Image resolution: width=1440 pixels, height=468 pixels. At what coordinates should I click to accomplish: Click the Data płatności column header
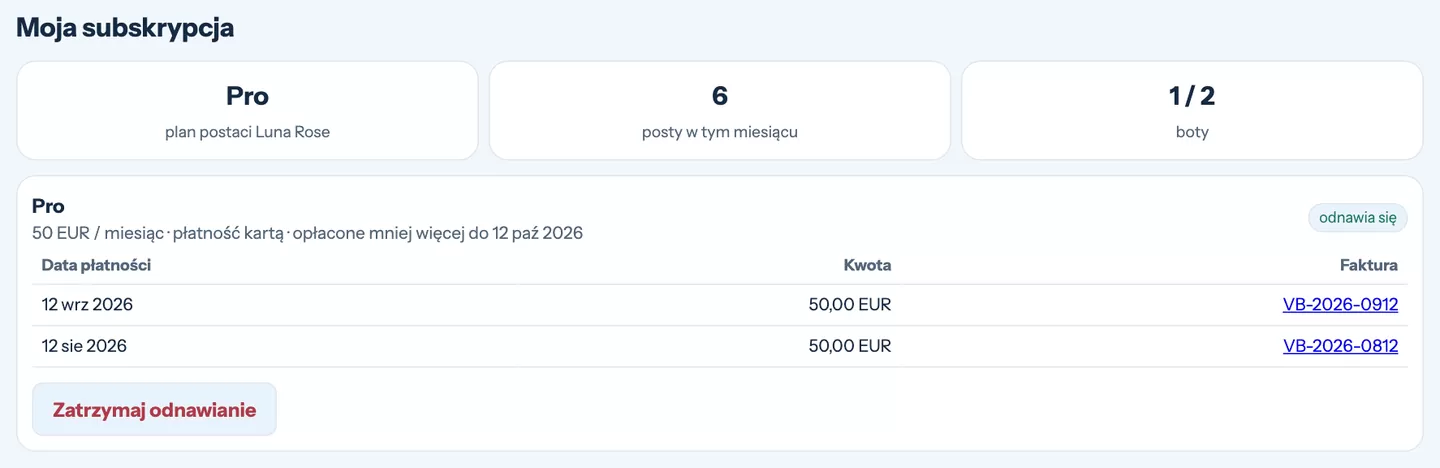[x=96, y=265]
